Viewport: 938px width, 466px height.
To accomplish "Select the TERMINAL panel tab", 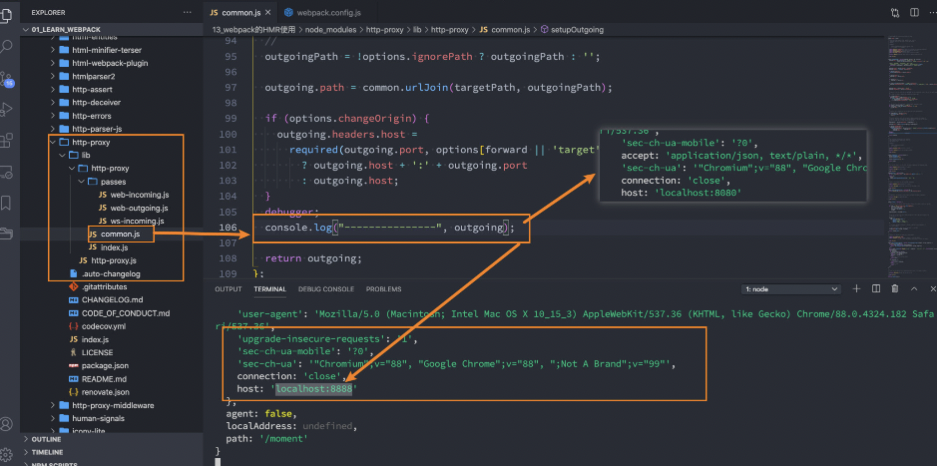I will pyautogui.click(x=270, y=289).
